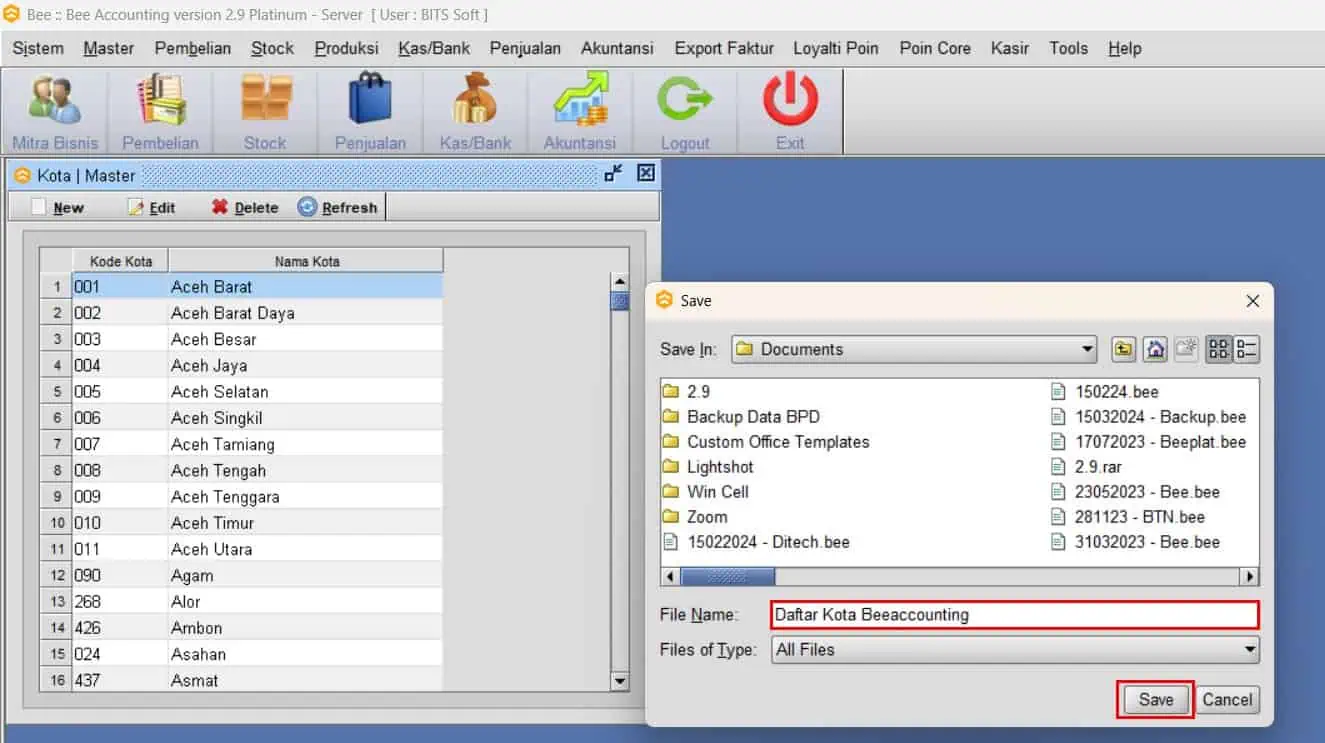Click the green Logout icon
Viewport: 1325px width, 743px height.
tap(685, 111)
